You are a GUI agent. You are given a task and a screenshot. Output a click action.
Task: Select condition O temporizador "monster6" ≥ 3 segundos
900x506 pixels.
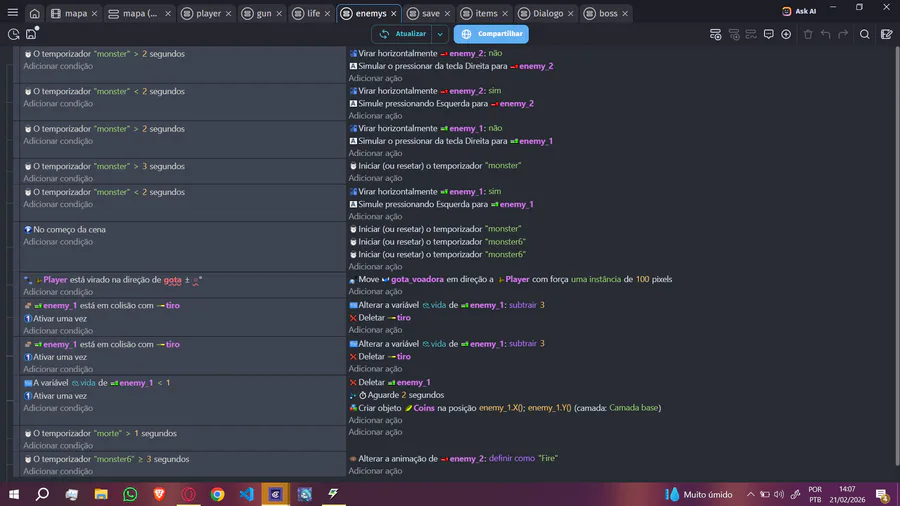(x=107, y=460)
